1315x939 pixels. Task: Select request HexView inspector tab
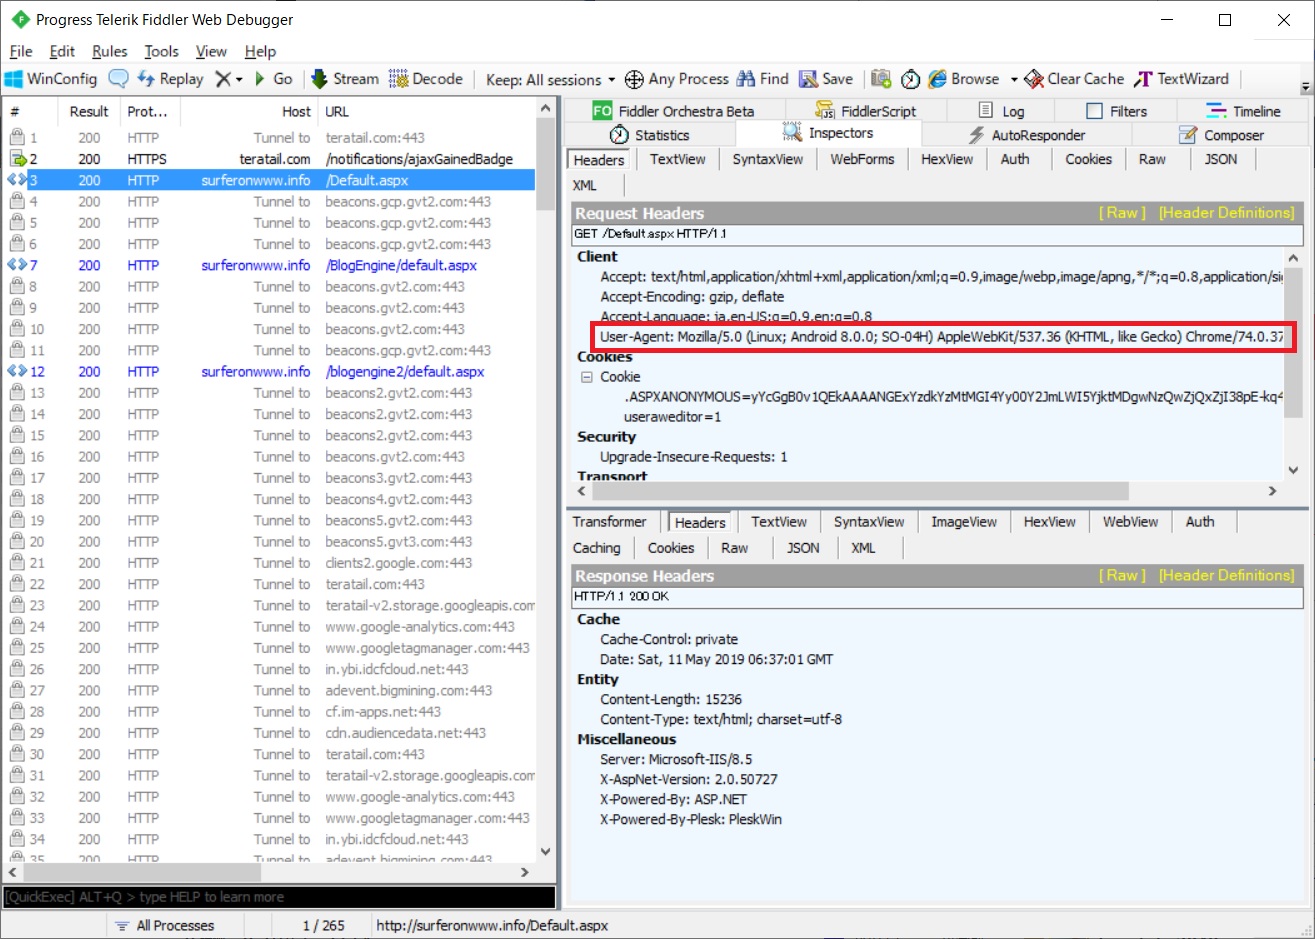pos(947,159)
